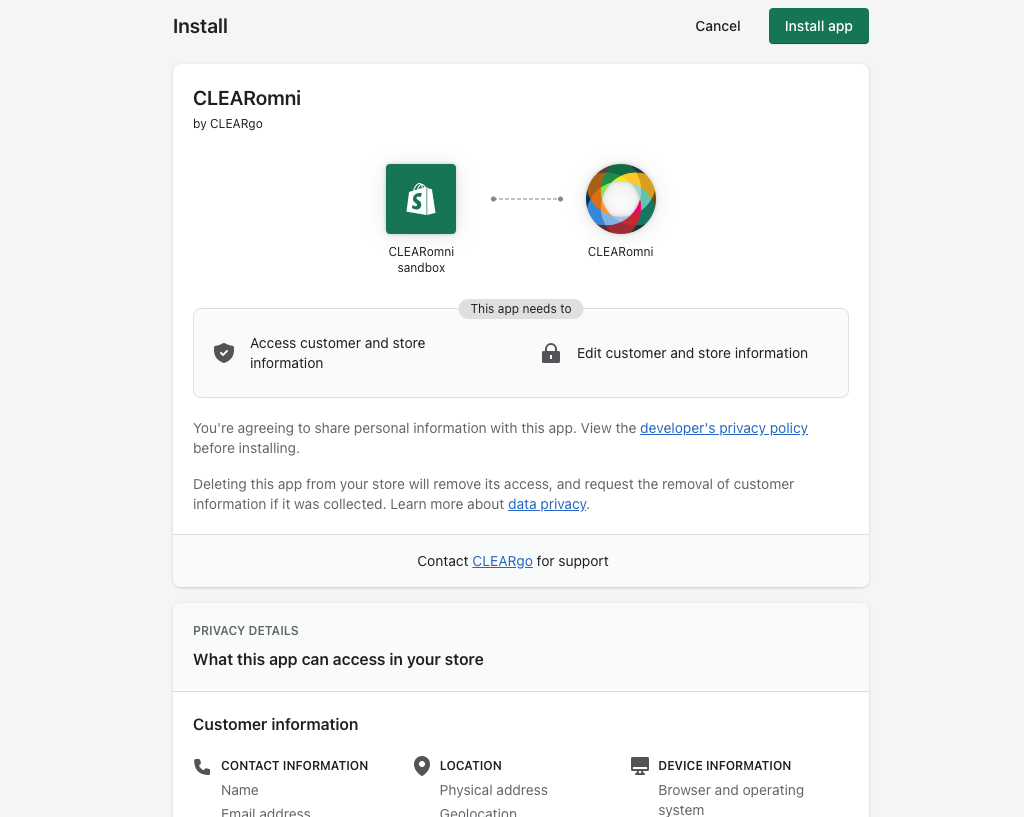Click the Customer information heading
This screenshot has height=817, width=1024.
pyautogui.click(x=275, y=724)
